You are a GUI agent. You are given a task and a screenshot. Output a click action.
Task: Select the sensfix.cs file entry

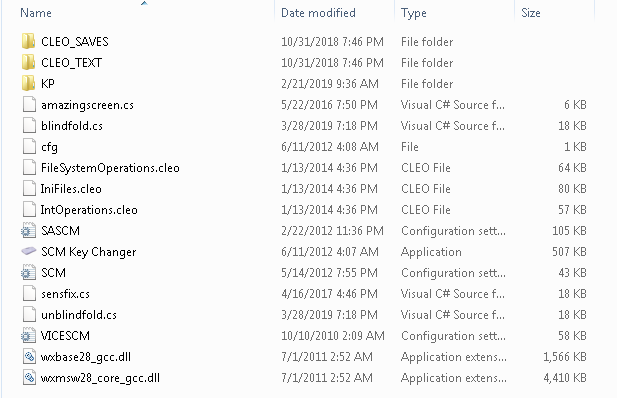[x=65, y=294]
